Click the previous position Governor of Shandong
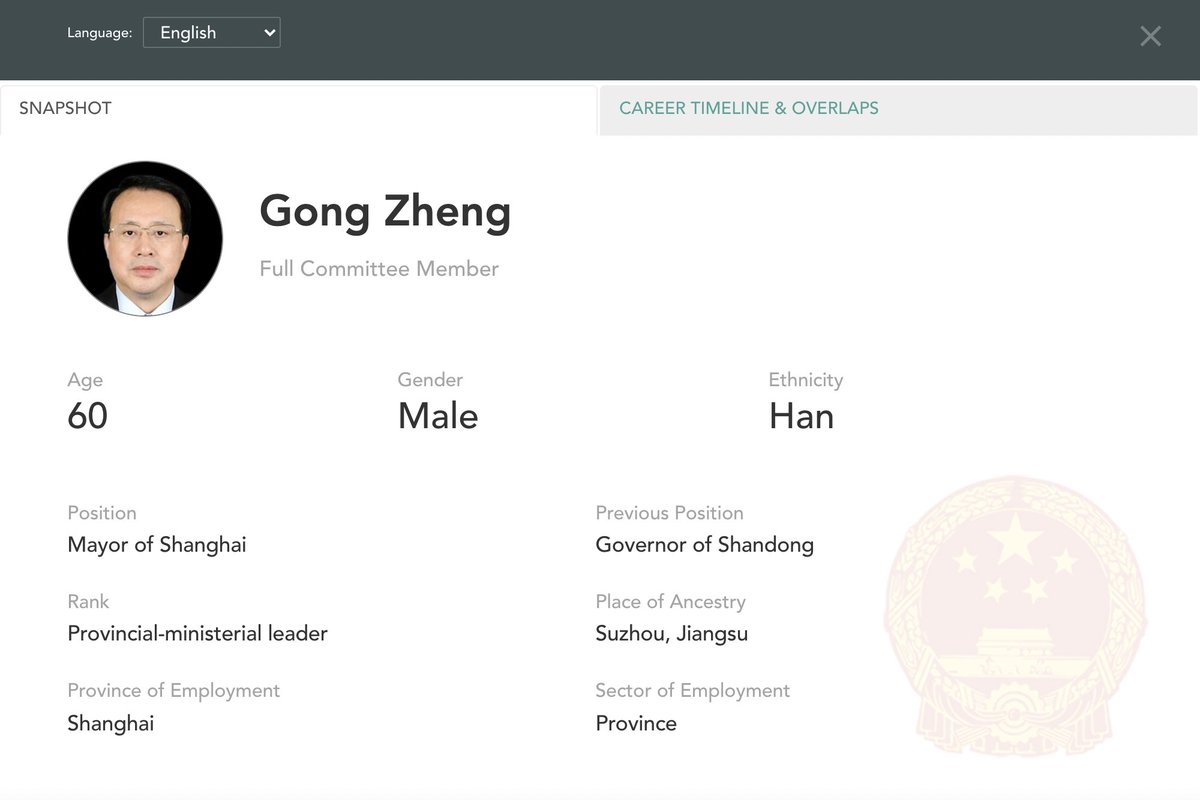The width and height of the screenshot is (1200, 800). coord(705,545)
